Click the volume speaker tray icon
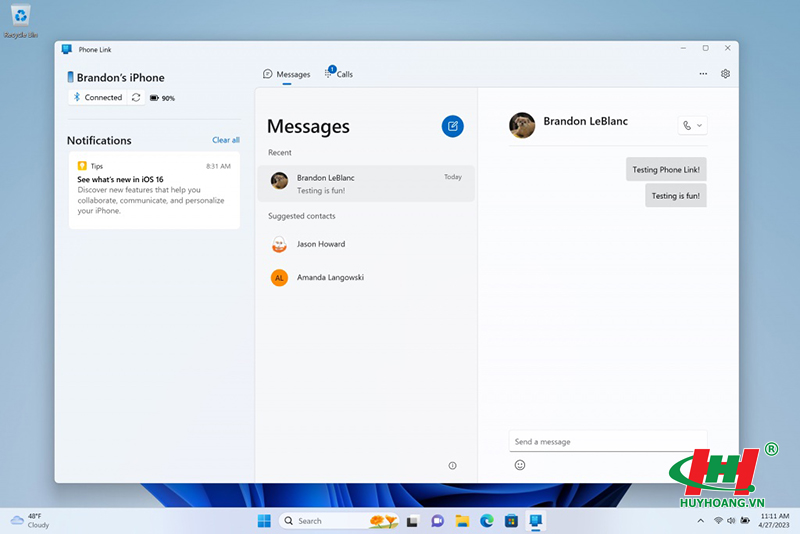 [x=731, y=521]
